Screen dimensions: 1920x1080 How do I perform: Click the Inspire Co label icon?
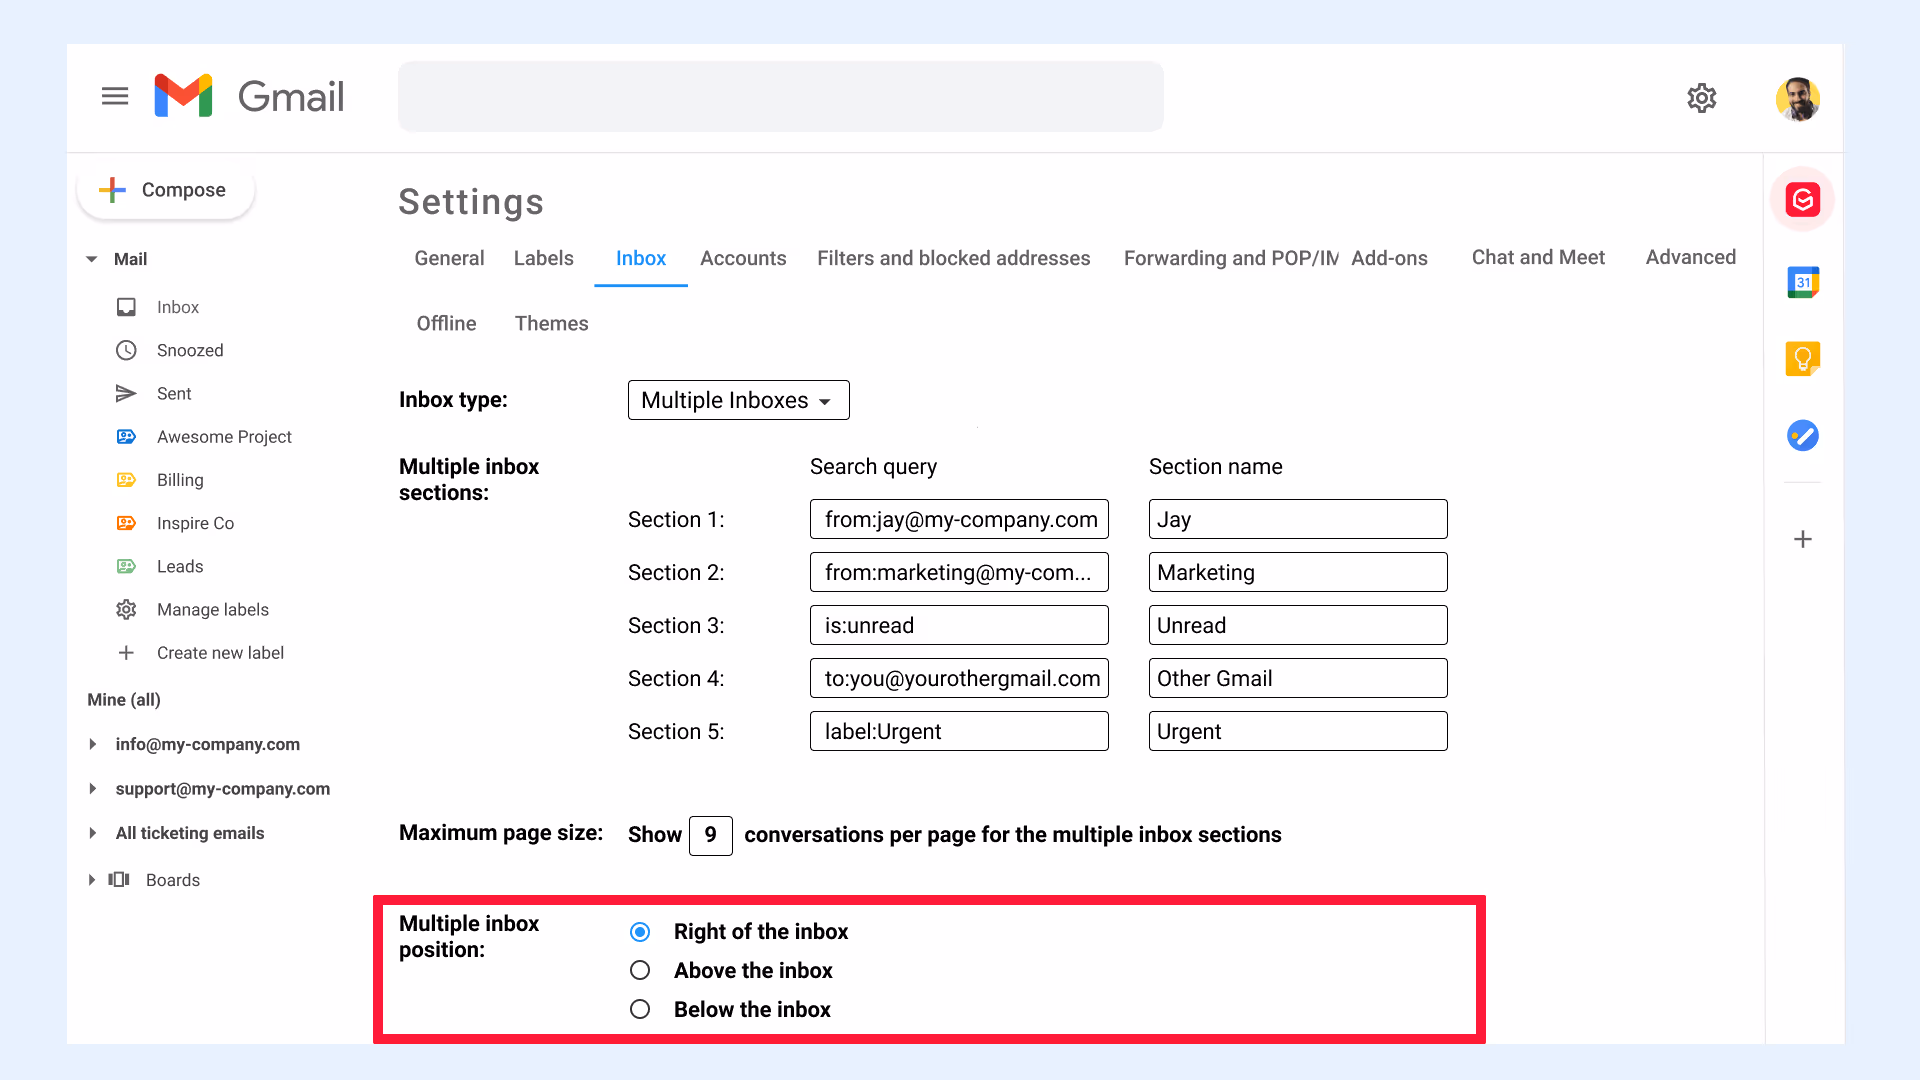[x=126, y=522]
